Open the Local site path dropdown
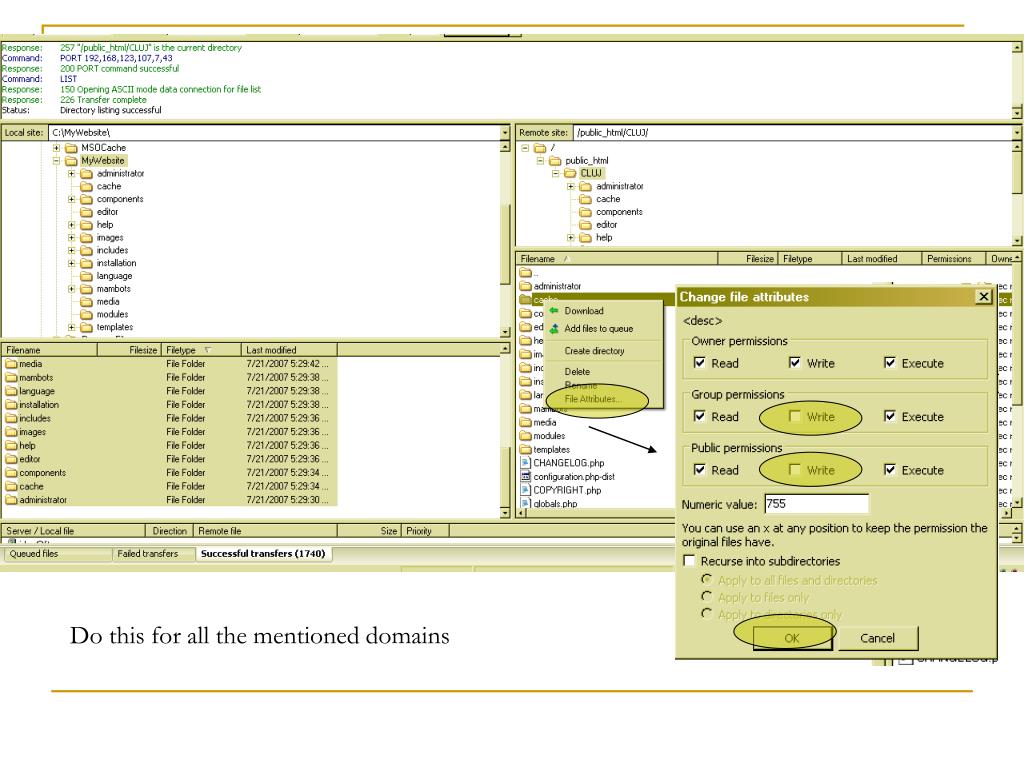The width and height of the screenshot is (1024, 768). 505,133
